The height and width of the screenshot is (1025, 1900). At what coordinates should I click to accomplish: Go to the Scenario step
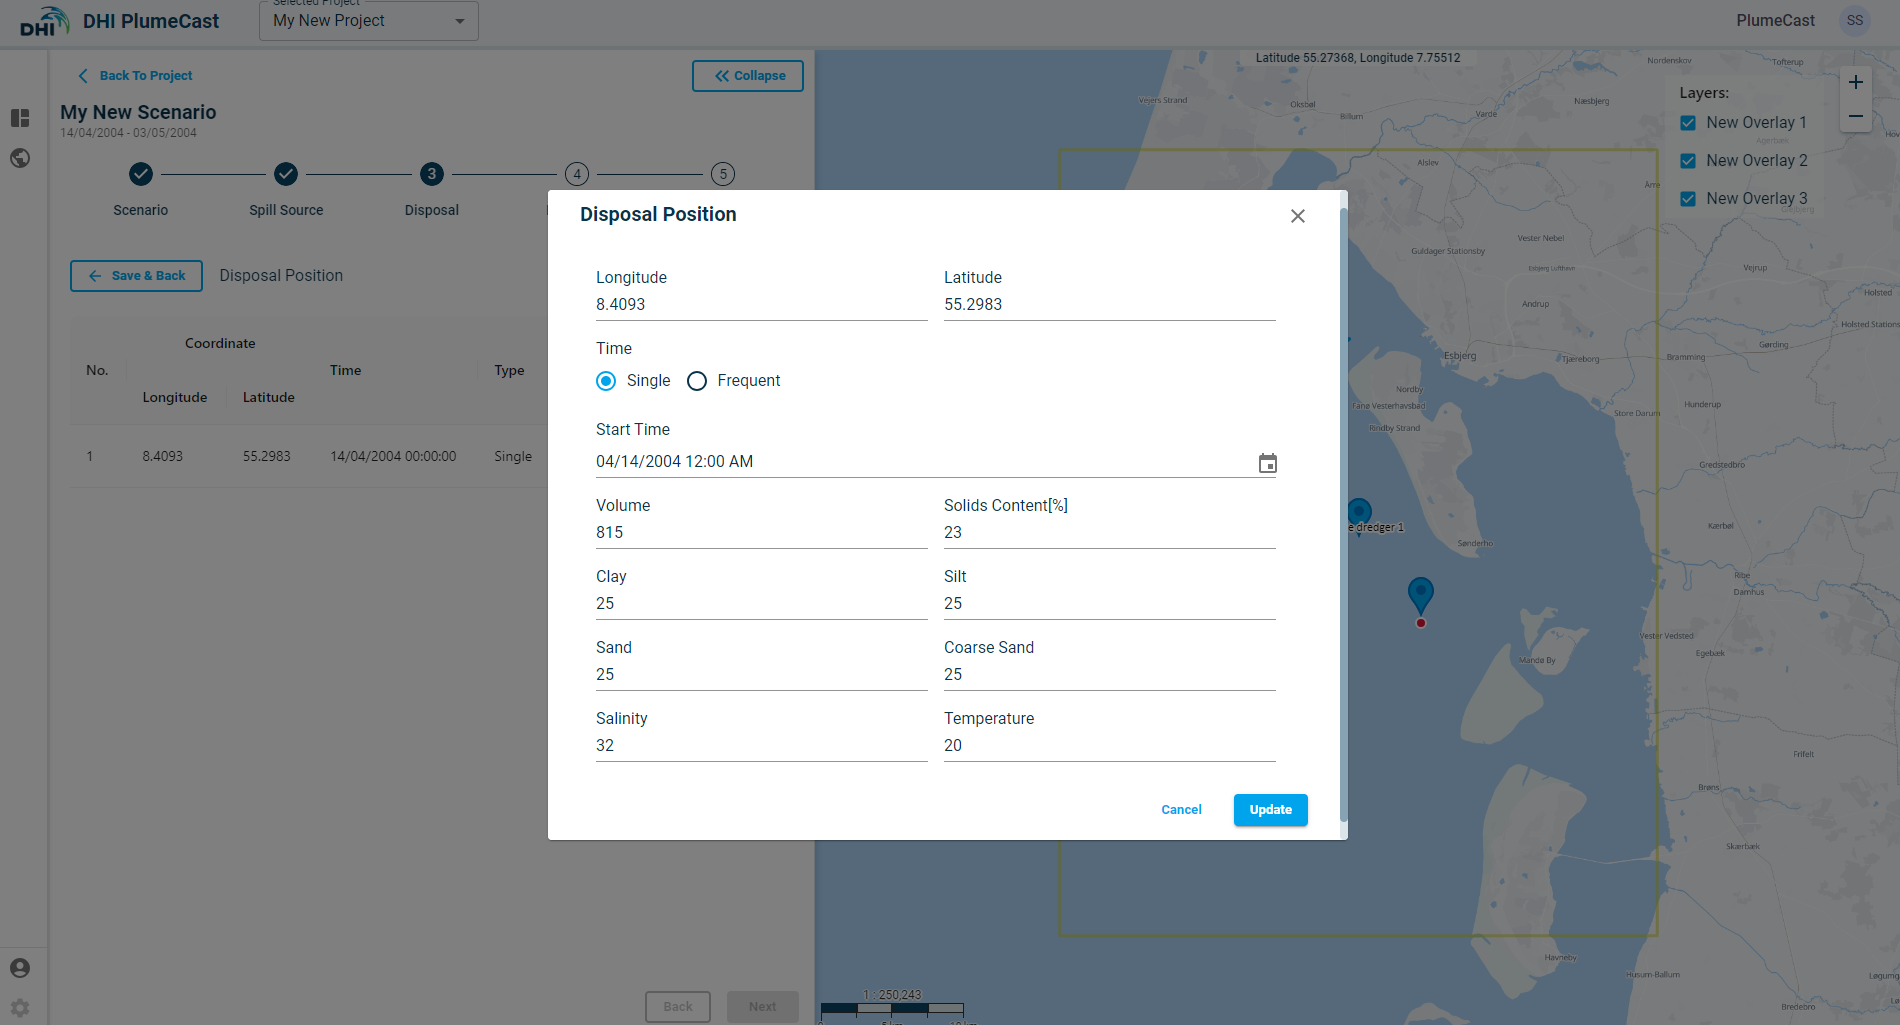pos(141,175)
